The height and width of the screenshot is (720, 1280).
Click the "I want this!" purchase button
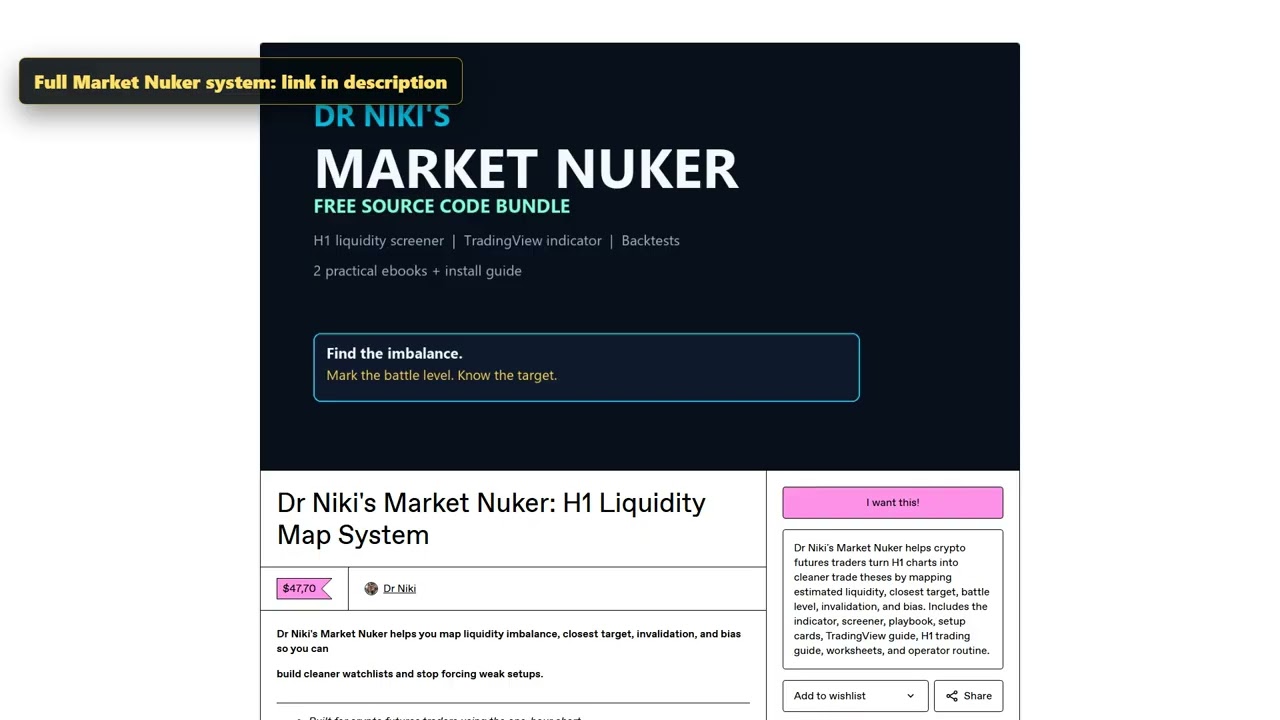(892, 503)
